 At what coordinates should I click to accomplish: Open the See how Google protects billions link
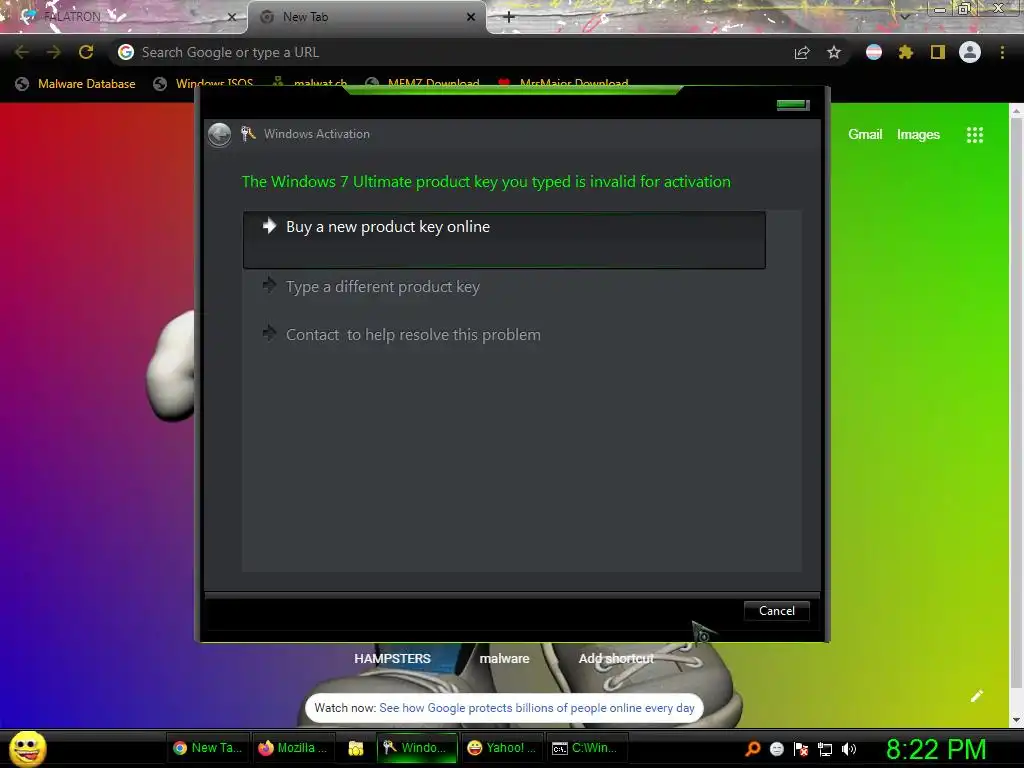[x=536, y=708]
